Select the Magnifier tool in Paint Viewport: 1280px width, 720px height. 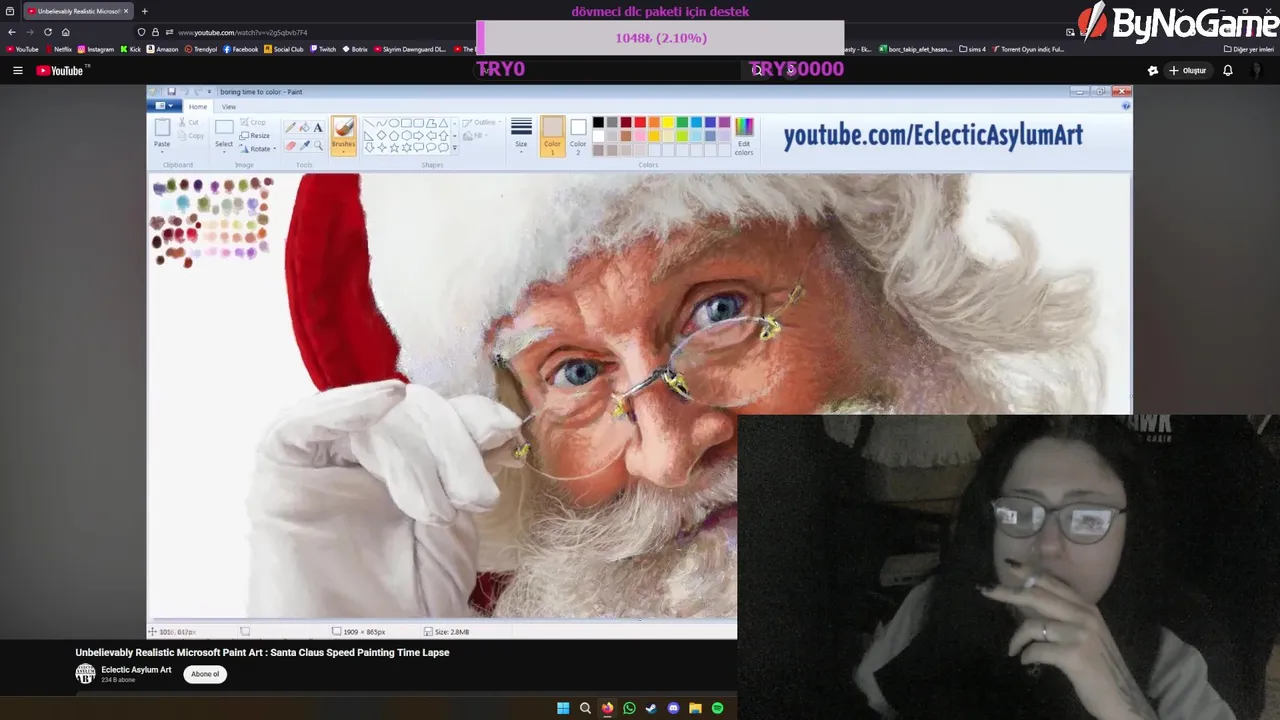[x=318, y=146]
